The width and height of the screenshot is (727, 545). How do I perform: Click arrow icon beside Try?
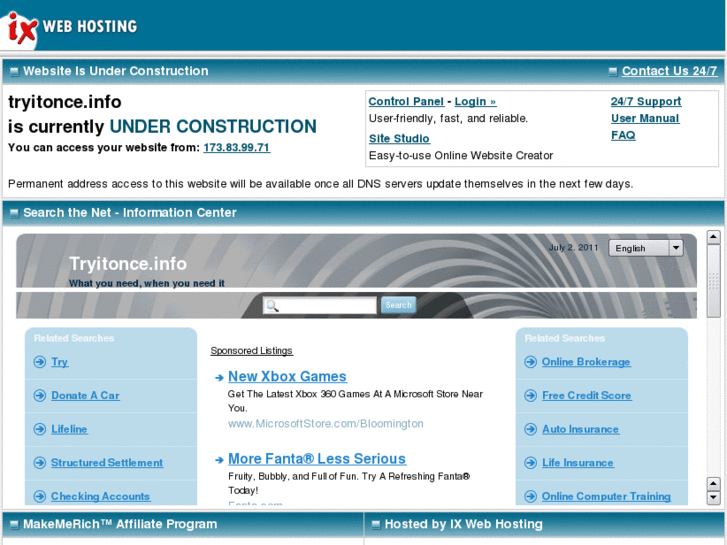[x=40, y=362]
